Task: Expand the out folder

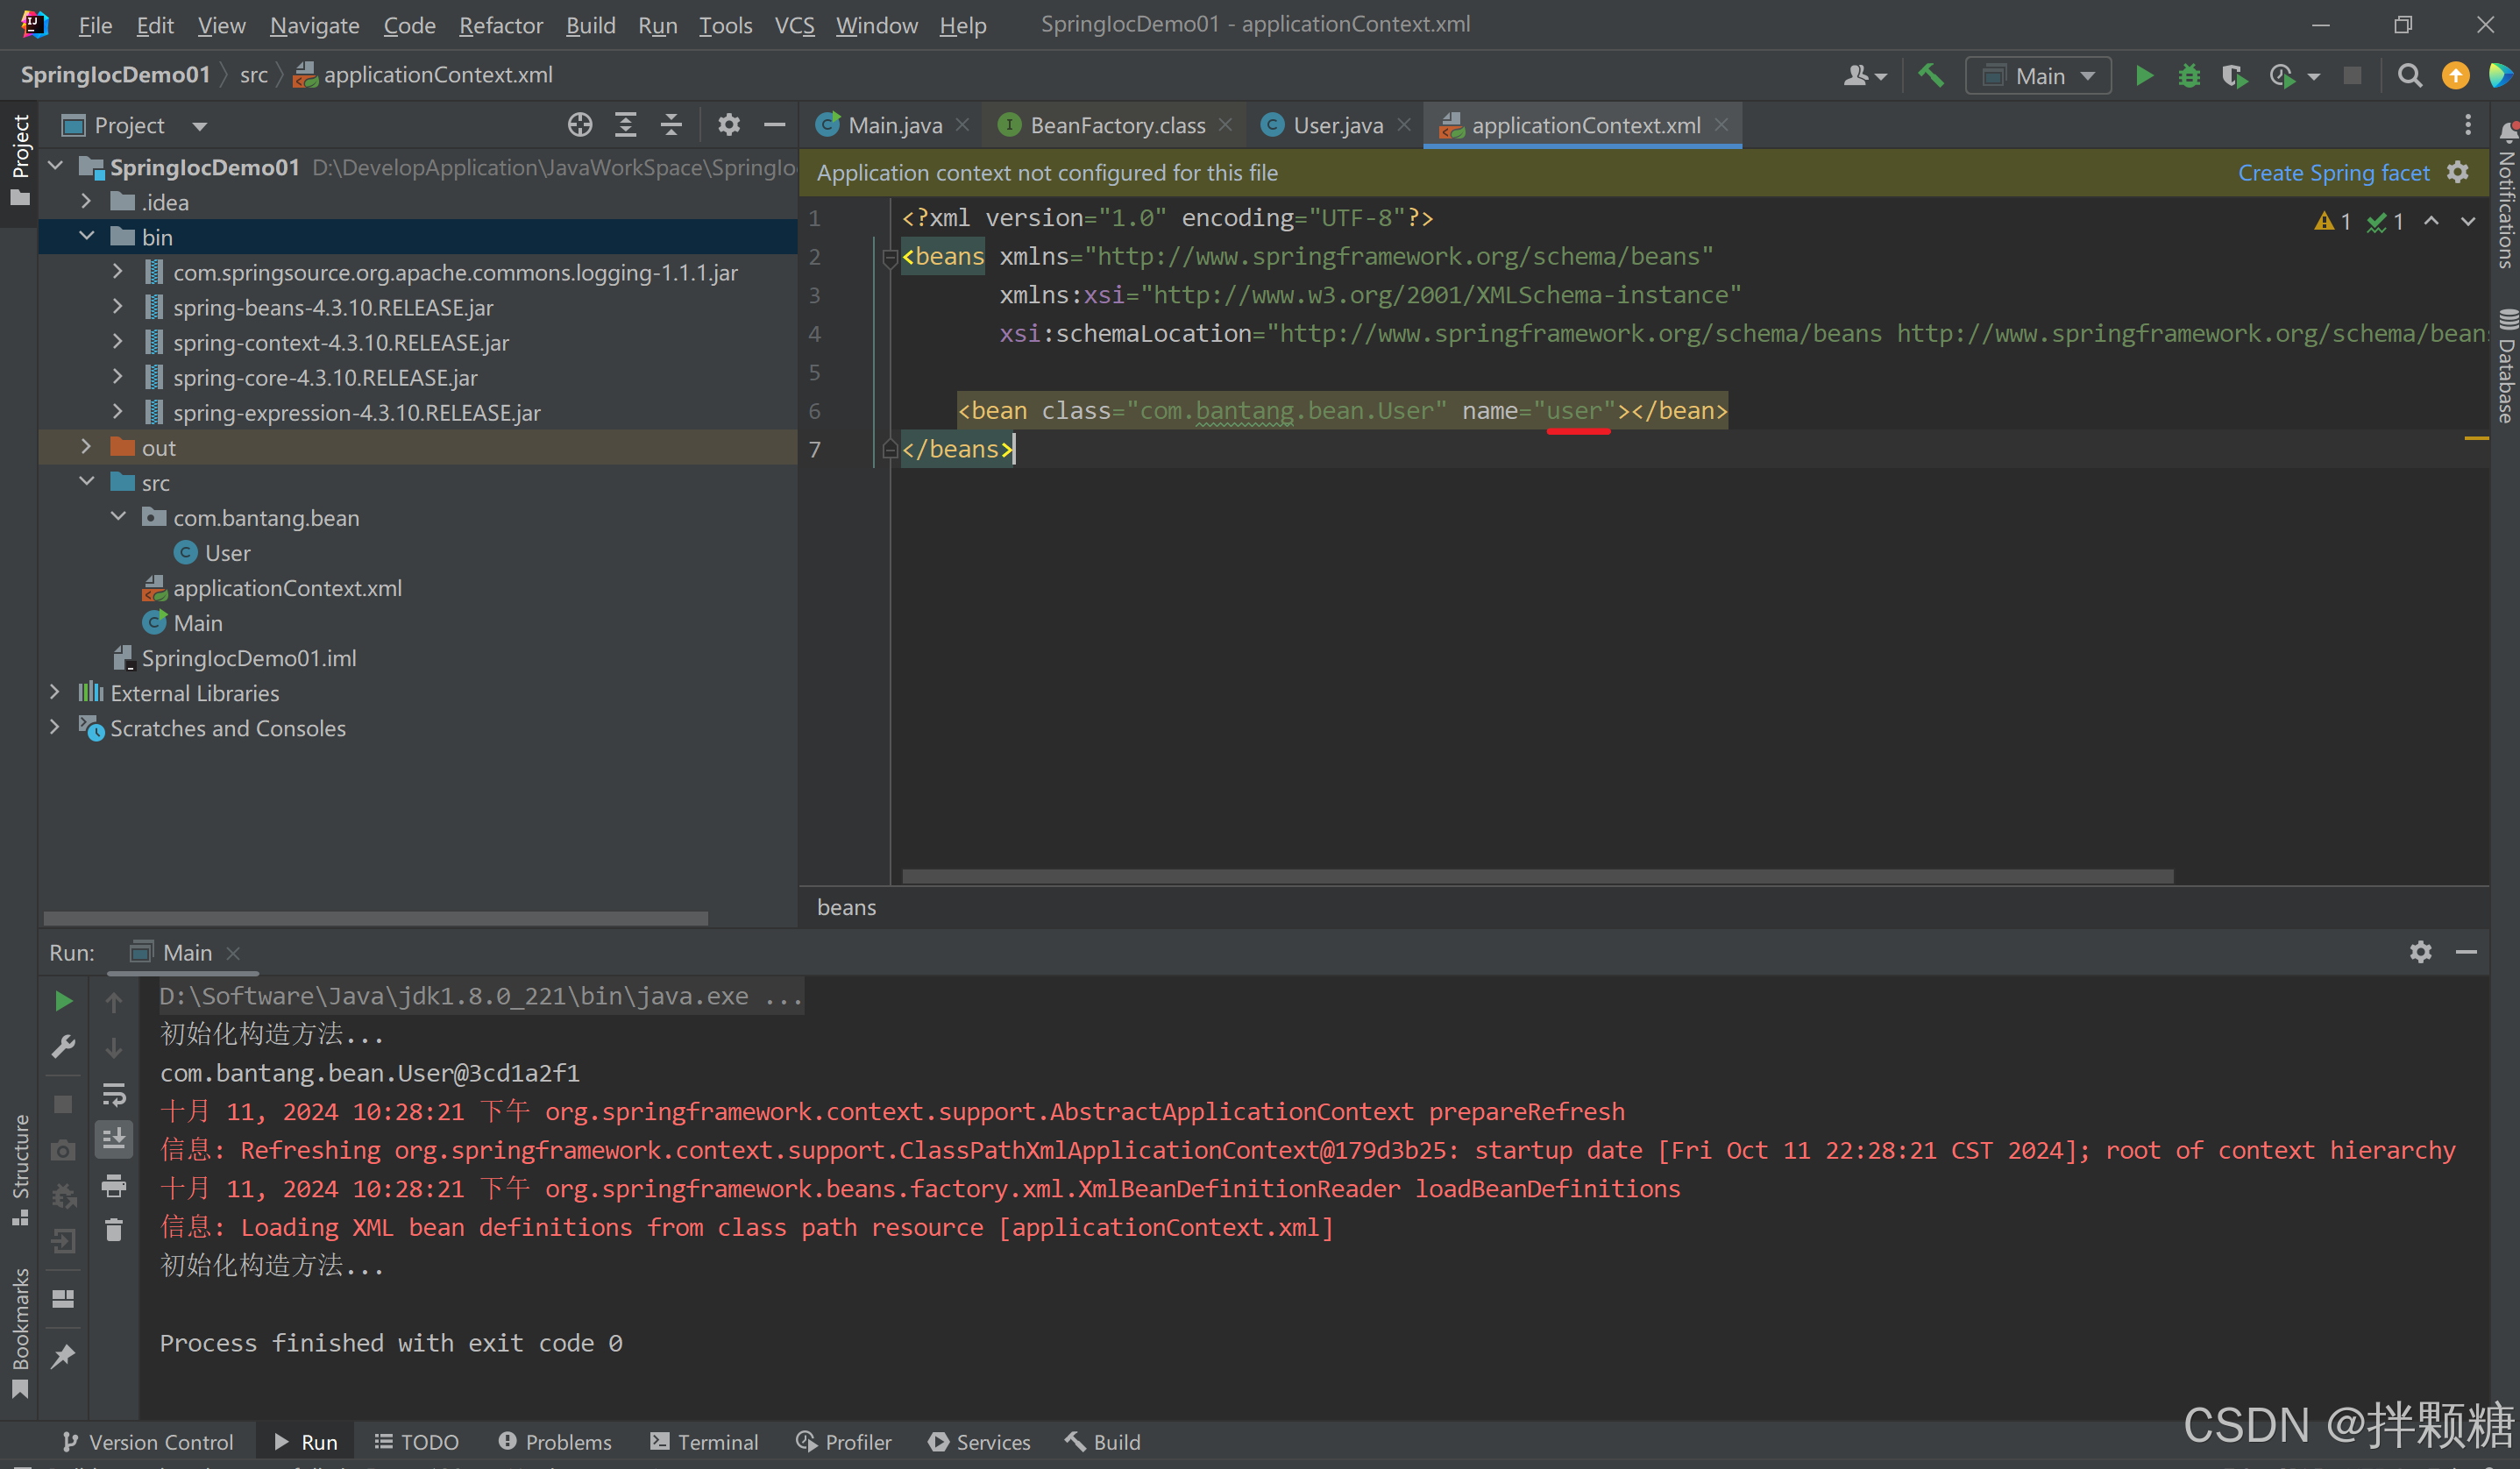Action: point(86,447)
